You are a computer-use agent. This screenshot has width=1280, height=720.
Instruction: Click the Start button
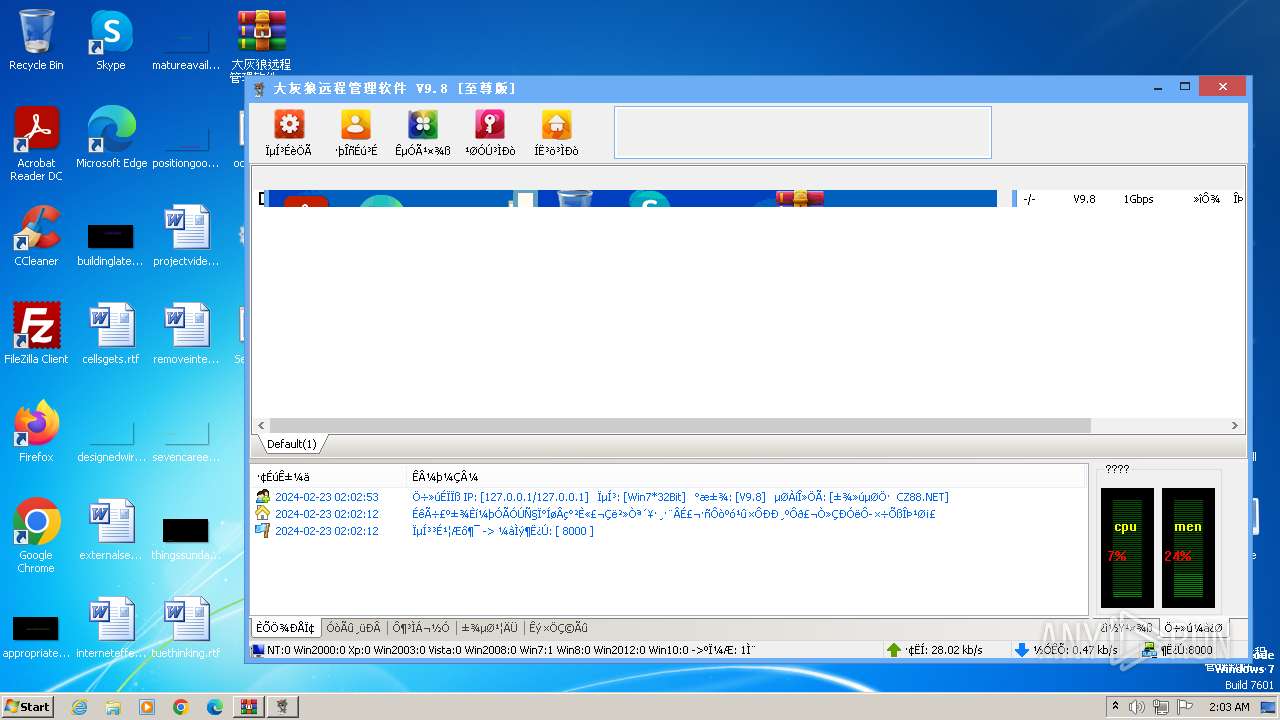click(x=28, y=706)
